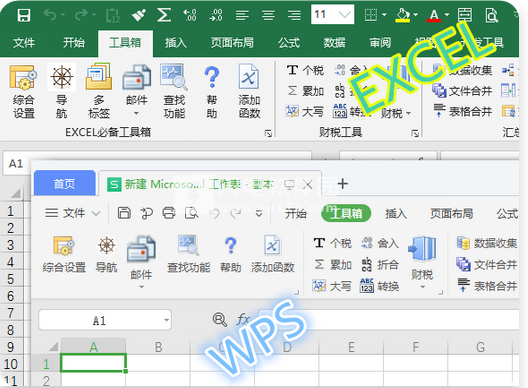Click the align right icon in Excel toolbar
This screenshot has width=528, height=388.
click(294, 15)
